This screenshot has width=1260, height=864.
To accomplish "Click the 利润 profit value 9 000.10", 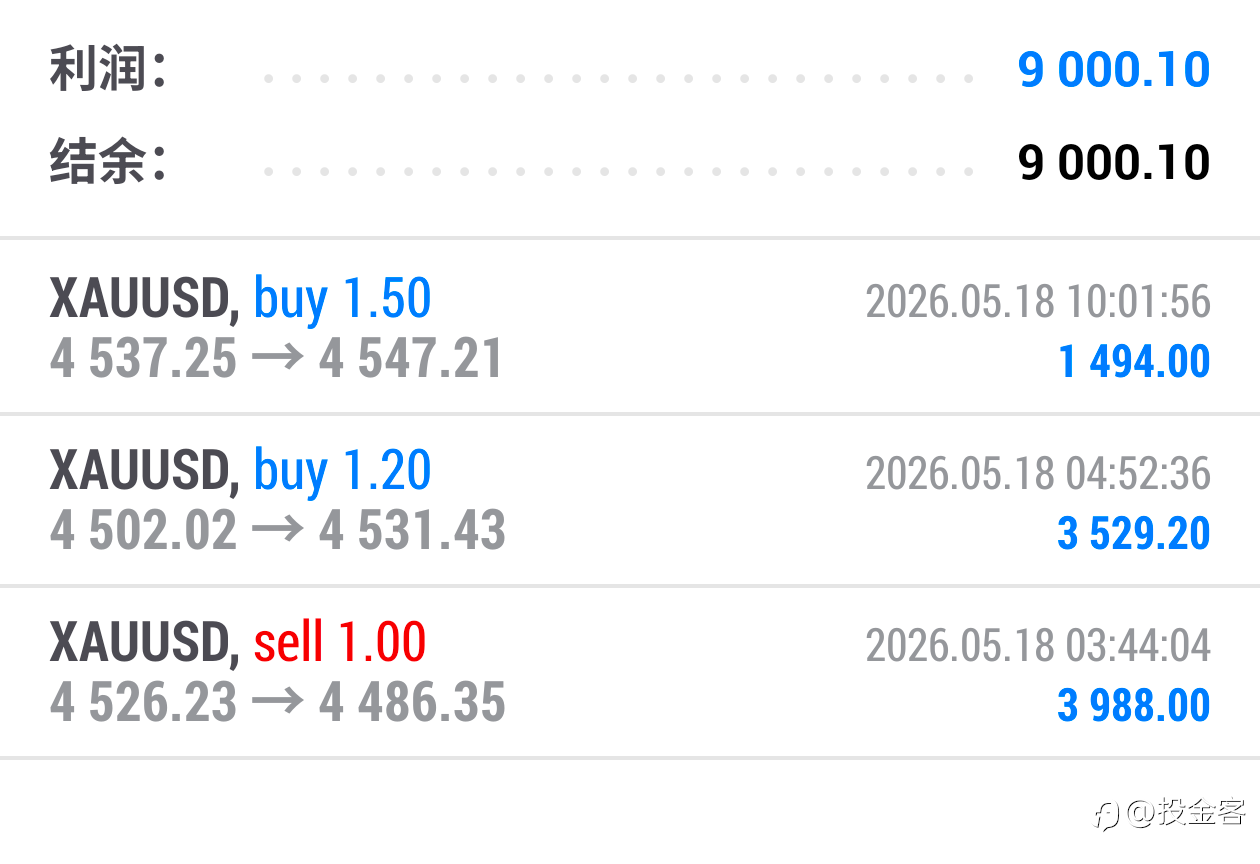I will 1114,70.
